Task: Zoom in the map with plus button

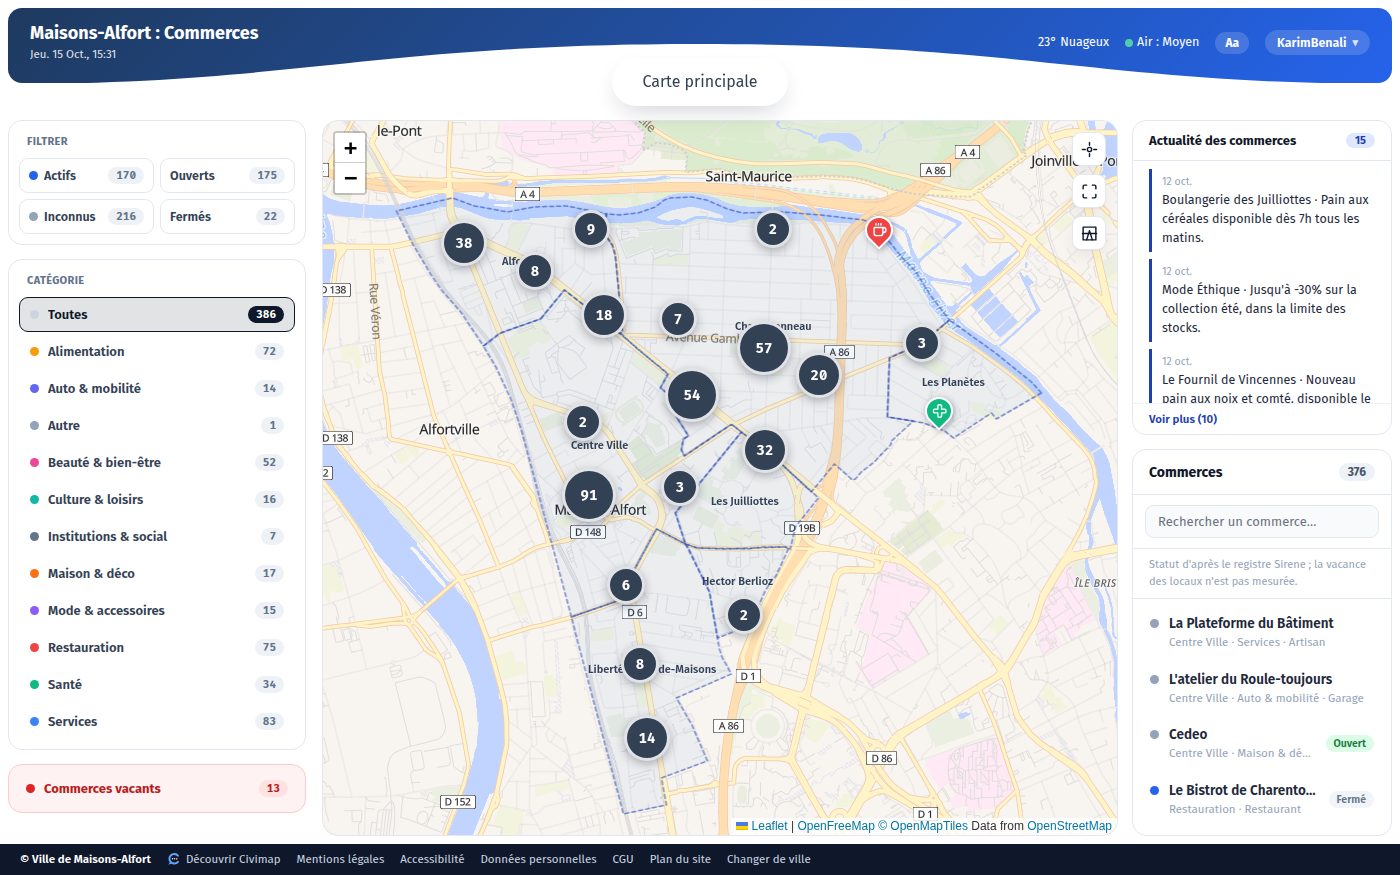Action: pos(350,148)
